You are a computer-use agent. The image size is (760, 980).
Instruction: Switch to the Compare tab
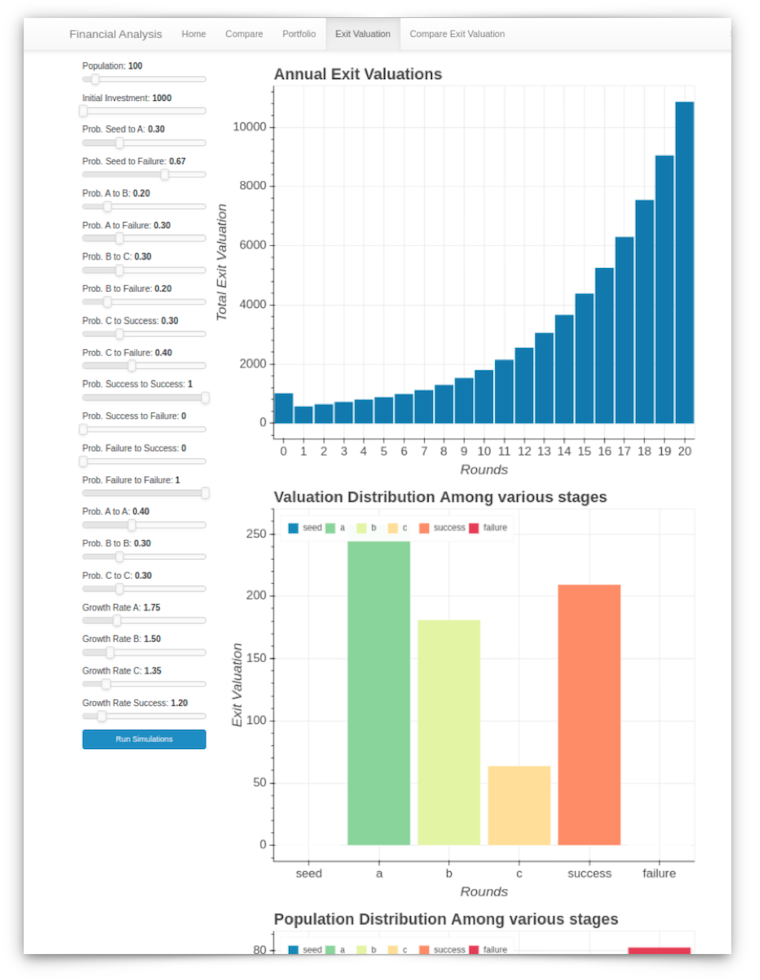coord(244,34)
